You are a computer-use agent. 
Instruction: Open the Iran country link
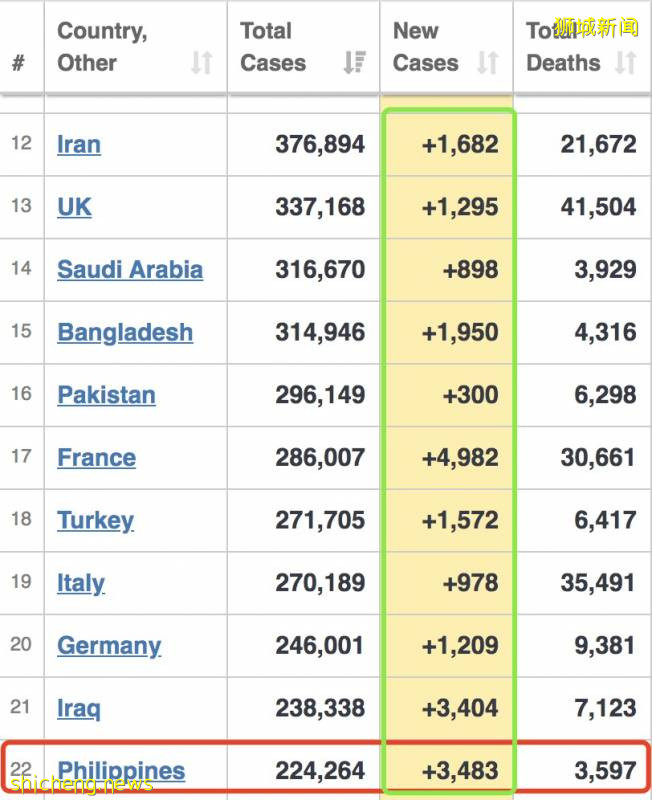(x=79, y=144)
